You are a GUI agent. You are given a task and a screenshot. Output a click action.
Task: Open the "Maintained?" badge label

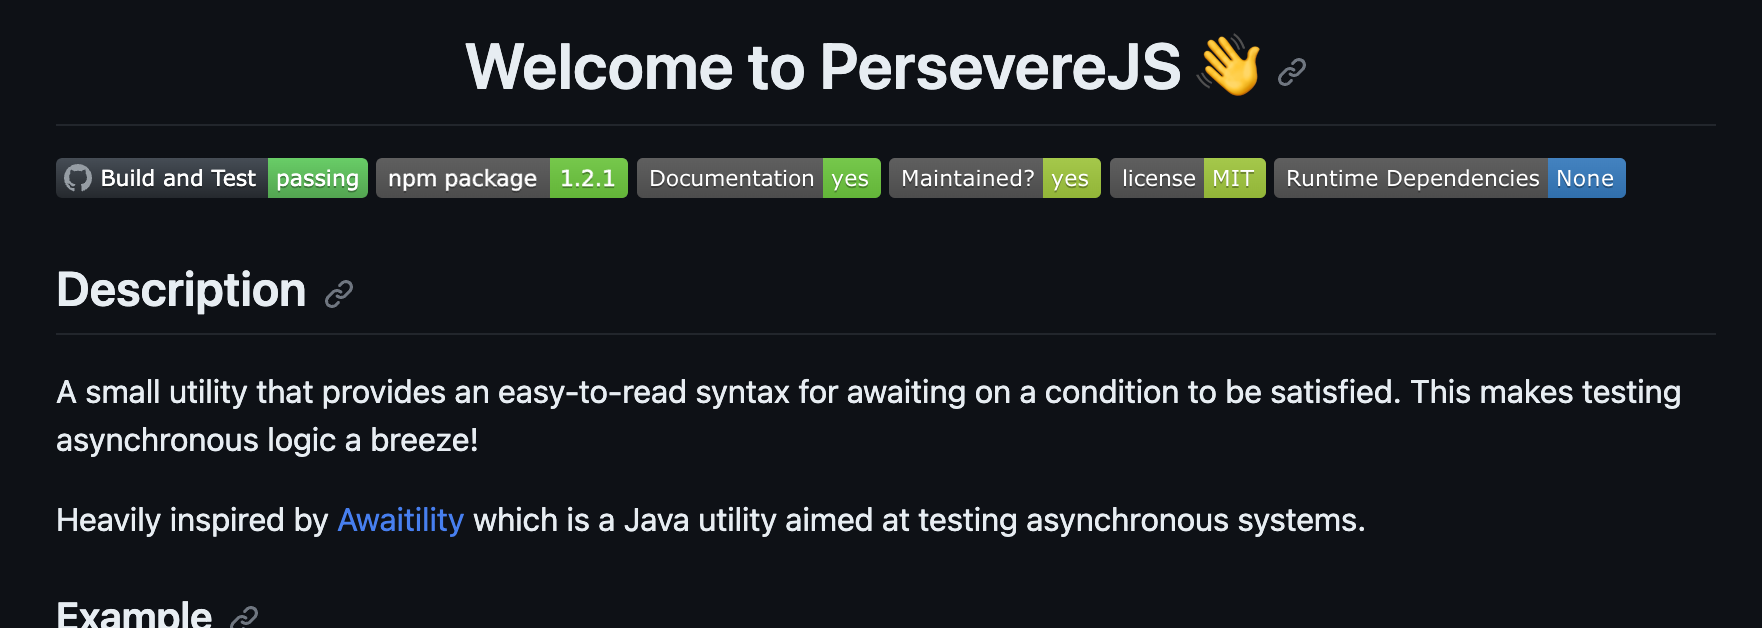967,178
